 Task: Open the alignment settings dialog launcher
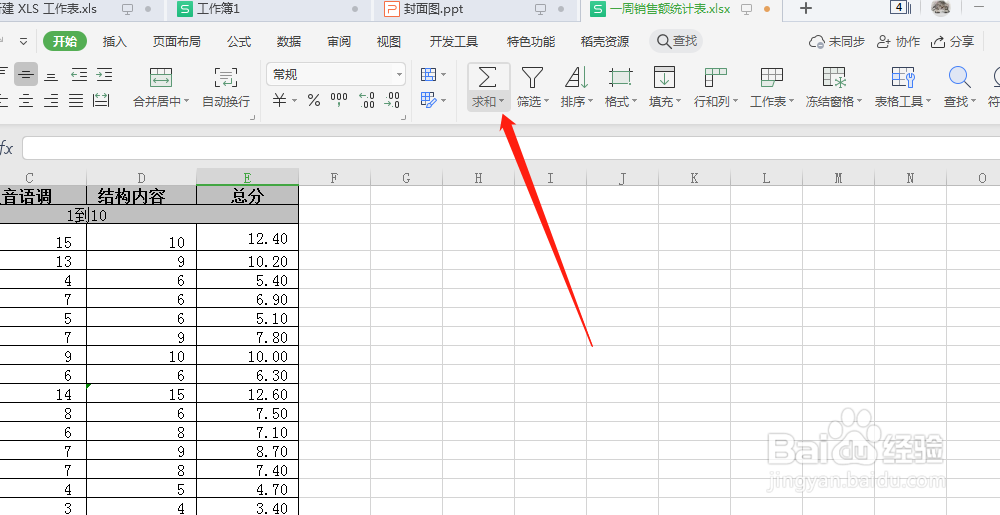253,118
